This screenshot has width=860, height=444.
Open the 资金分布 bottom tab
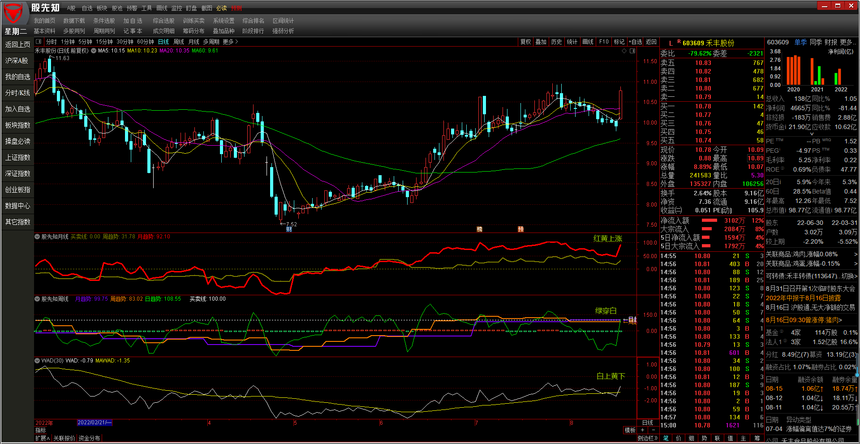click(x=89, y=439)
